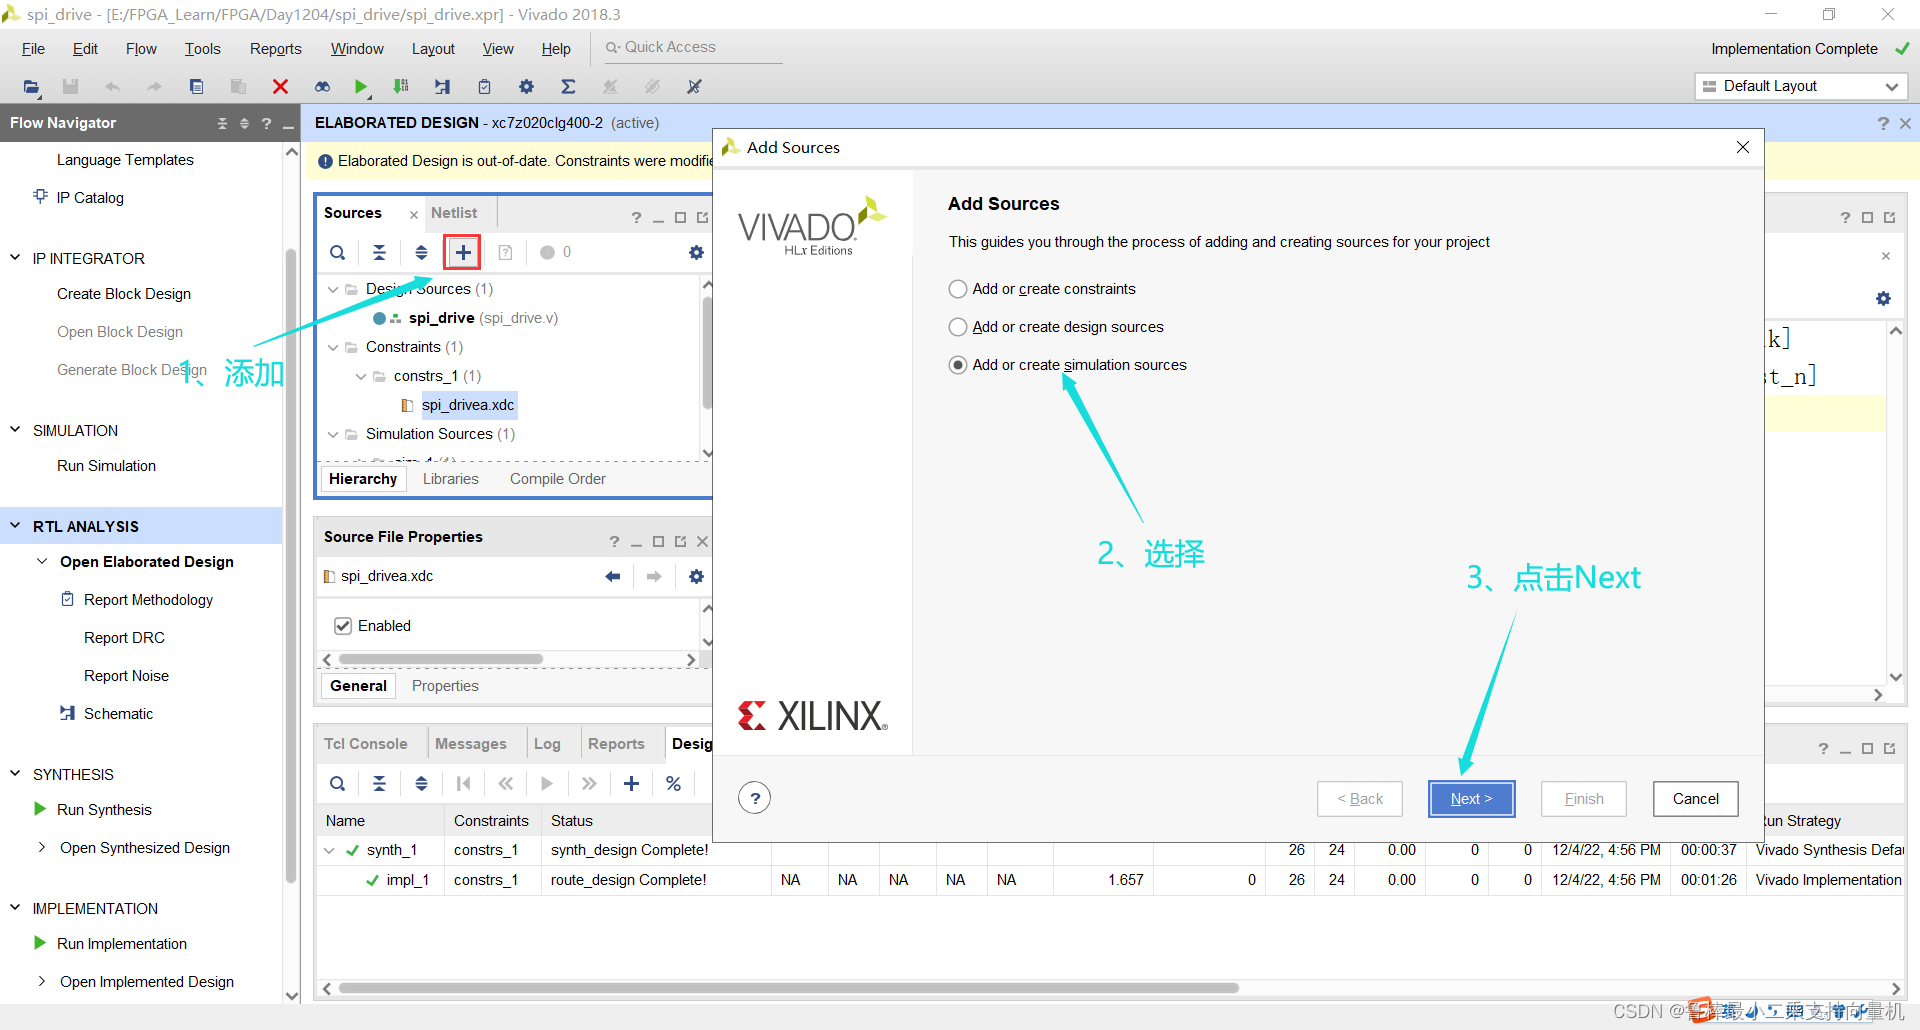
Task: Click the search icon in Sources panel
Action: [x=338, y=252]
